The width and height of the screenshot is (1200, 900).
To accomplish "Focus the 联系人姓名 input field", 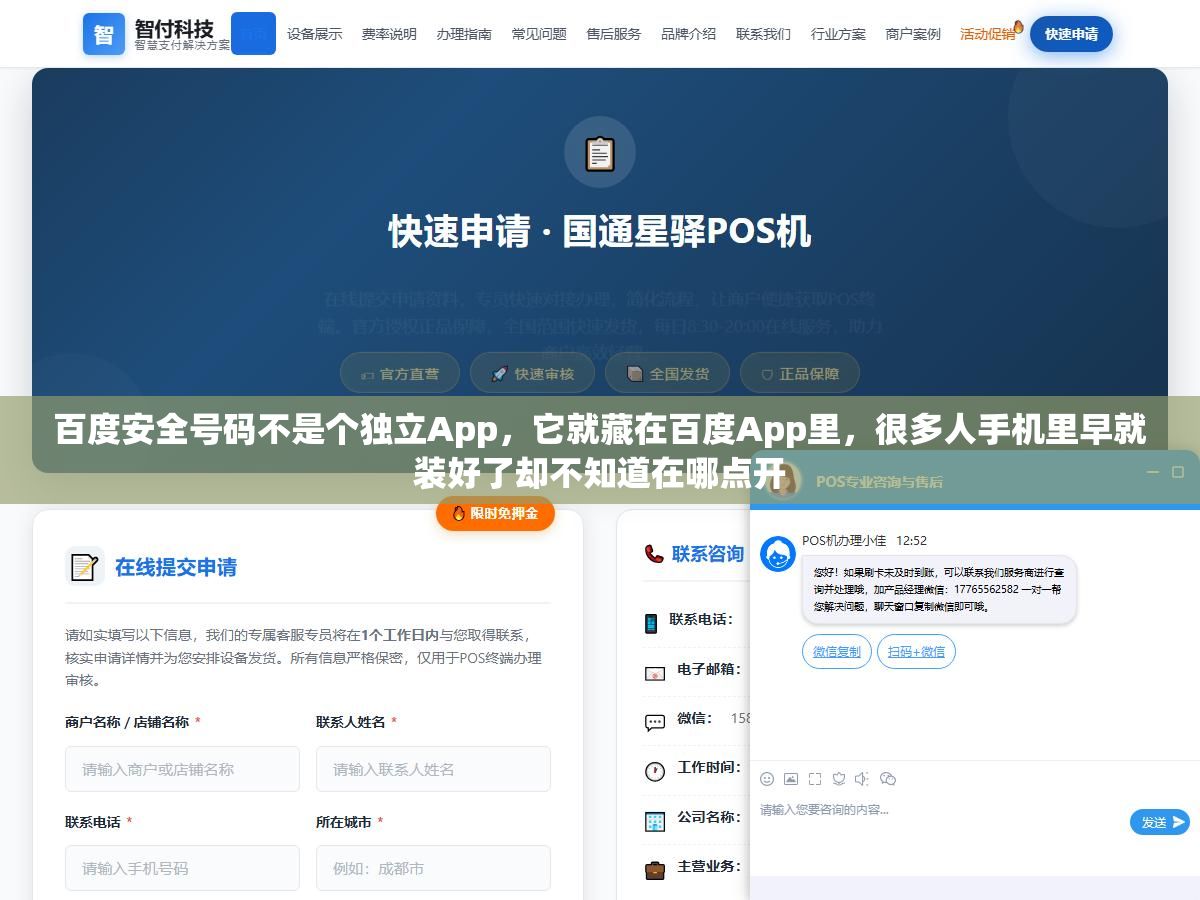I will coord(433,769).
